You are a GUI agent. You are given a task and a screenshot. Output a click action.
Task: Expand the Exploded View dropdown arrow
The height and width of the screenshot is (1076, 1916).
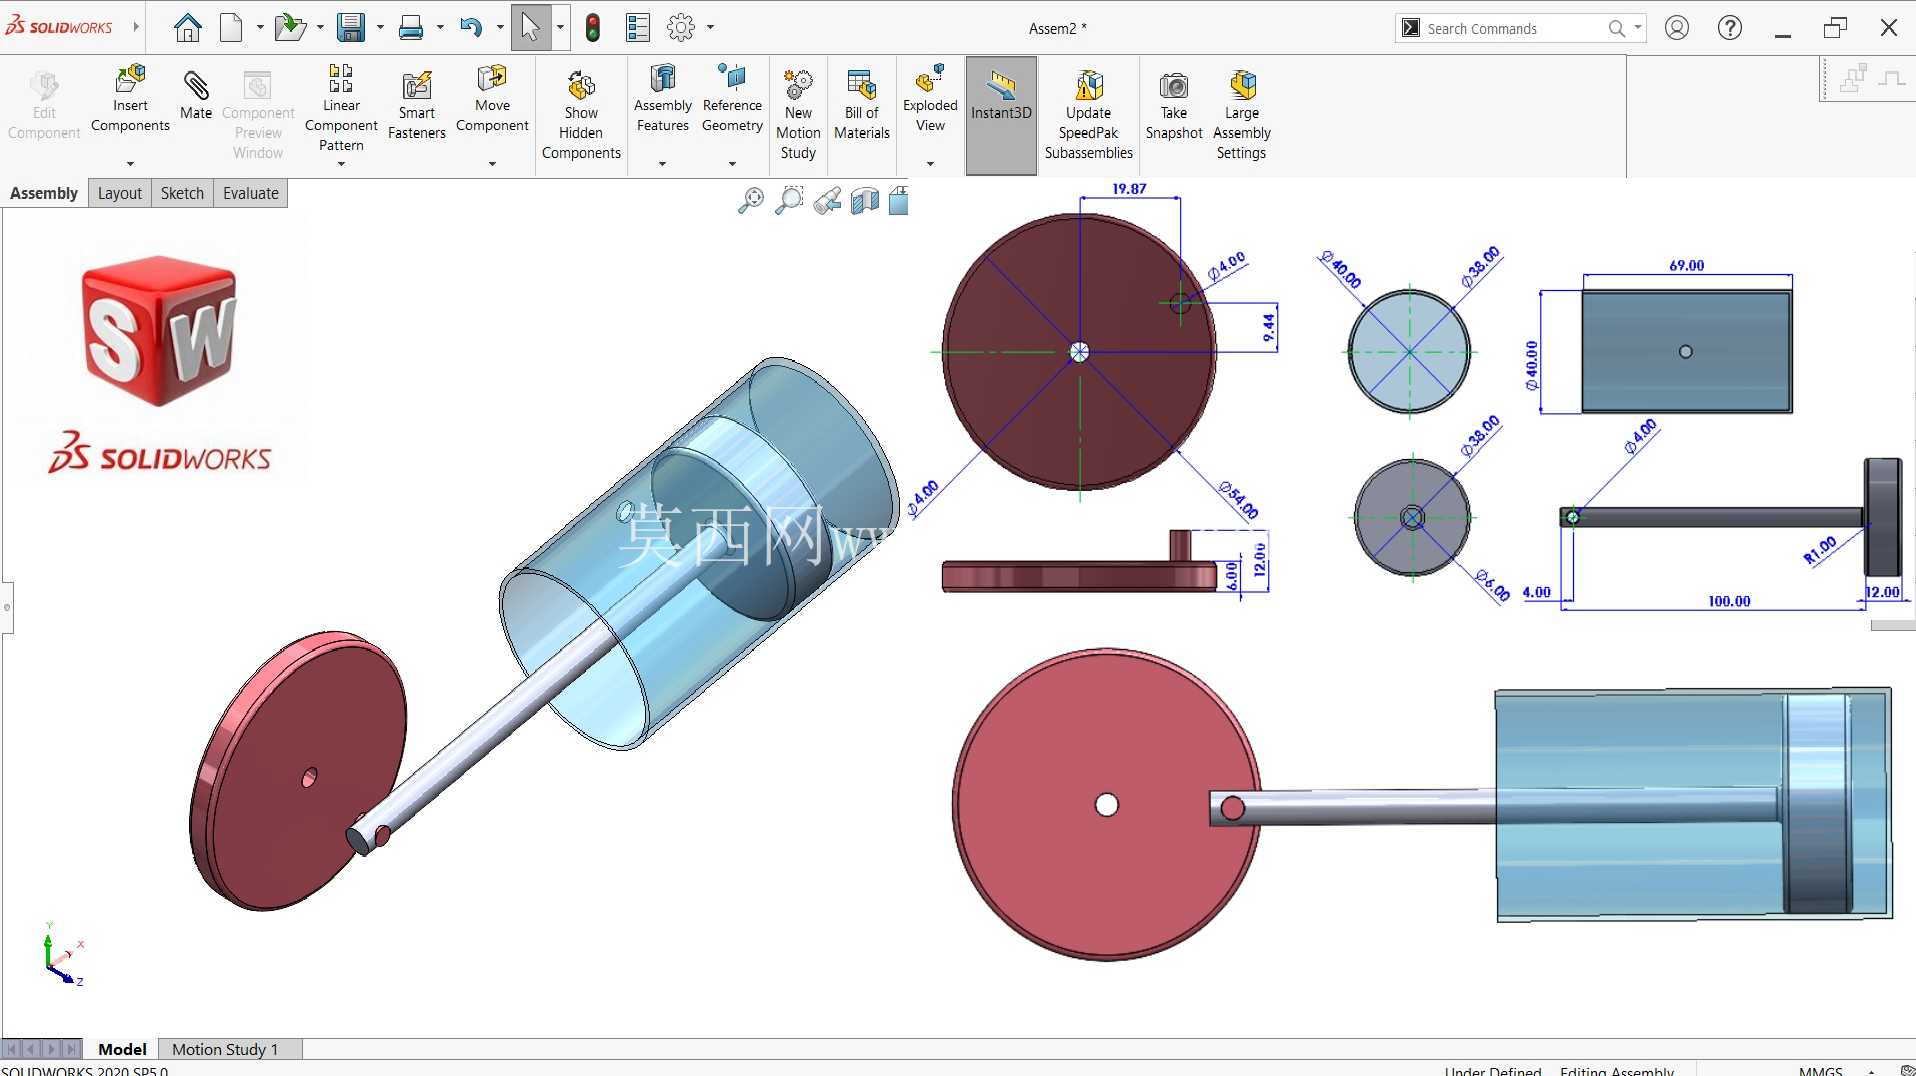[x=930, y=164]
